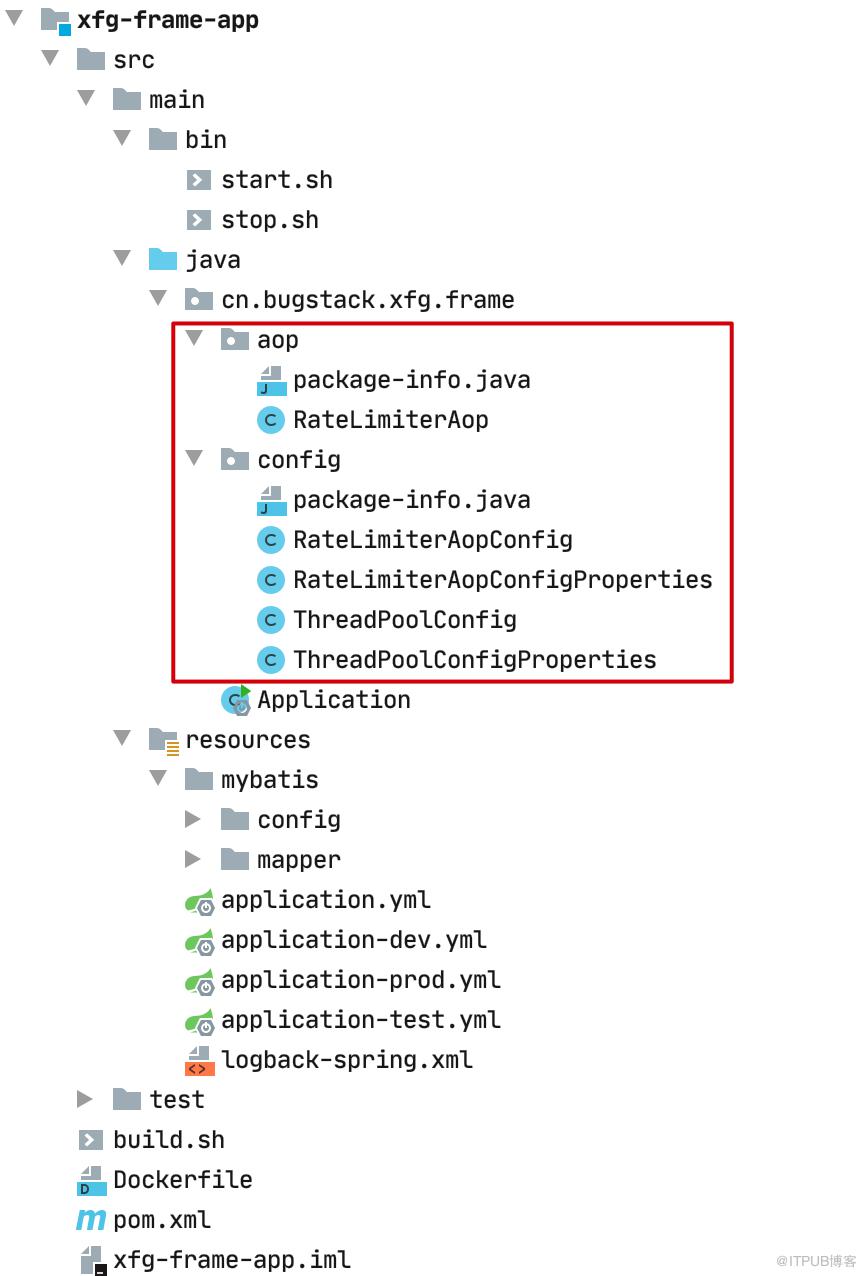The width and height of the screenshot is (866, 1276).
Task: Click the logback-spring.xml file icon
Action: (x=199, y=1060)
